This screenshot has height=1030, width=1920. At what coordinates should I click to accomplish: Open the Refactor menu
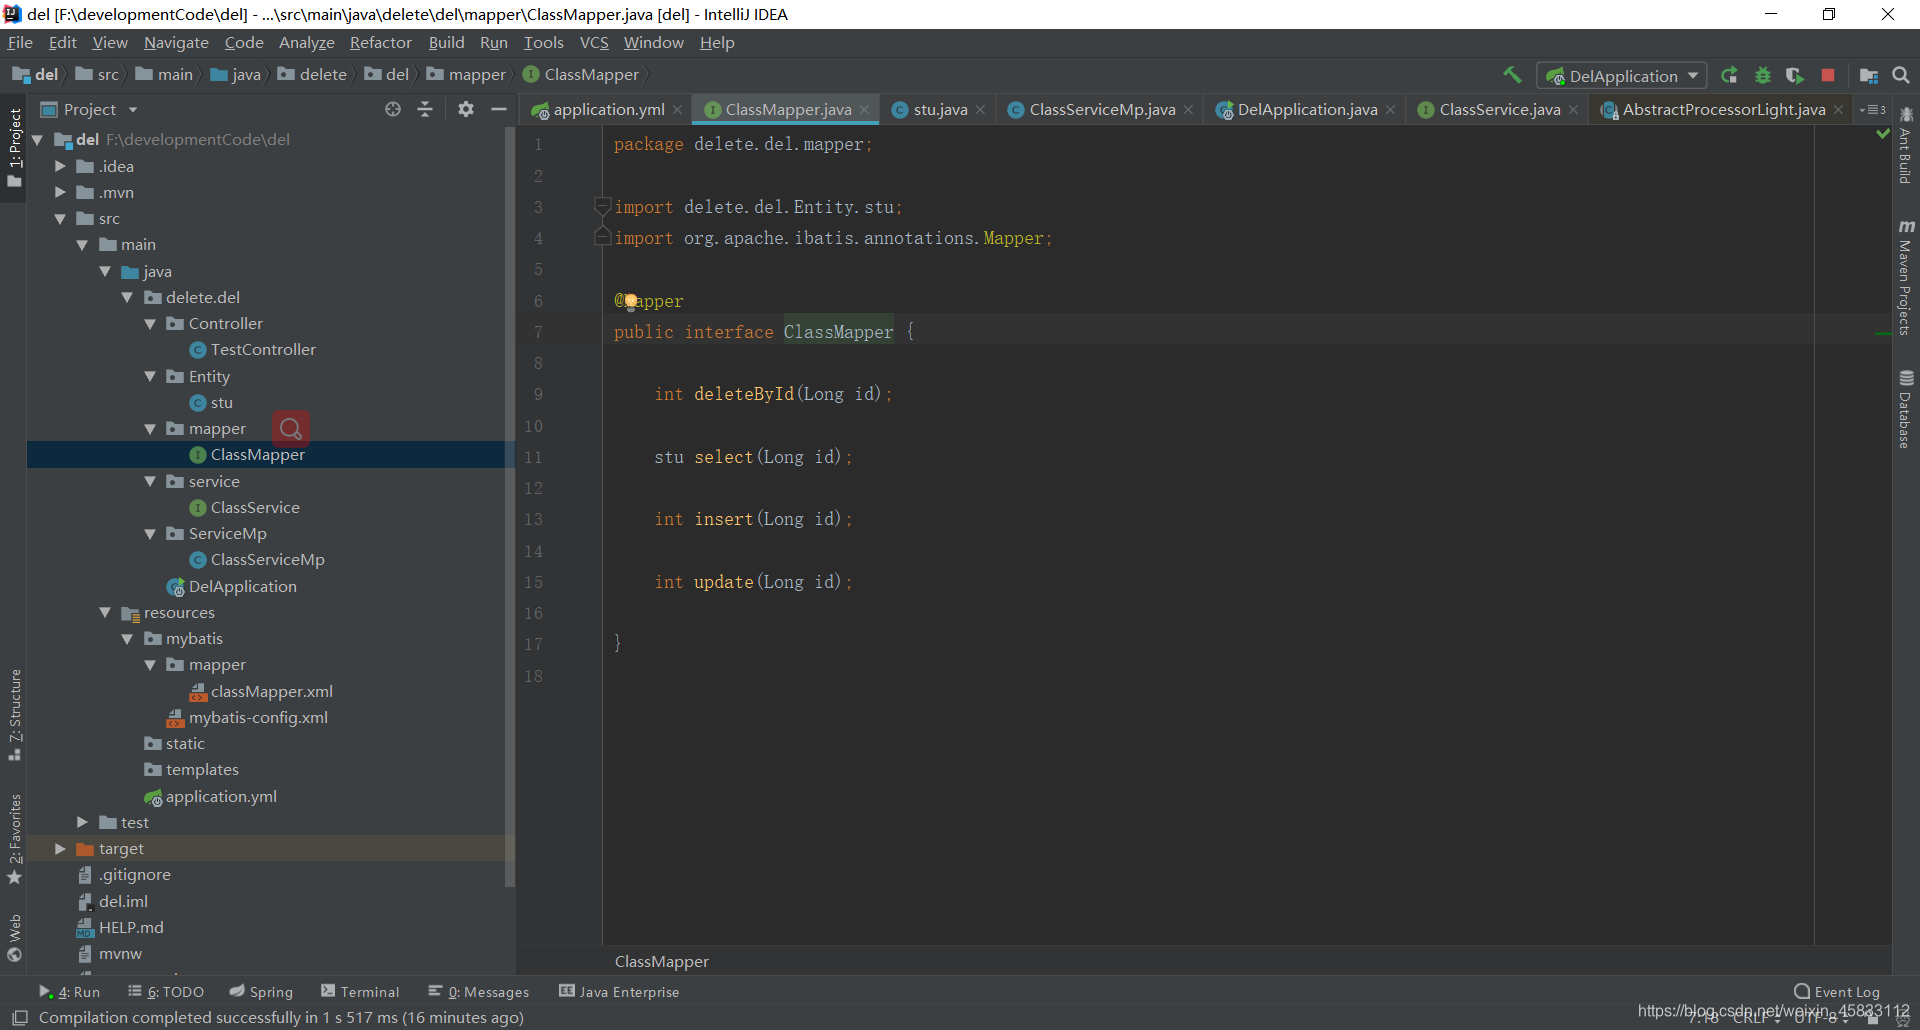[x=380, y=43]
